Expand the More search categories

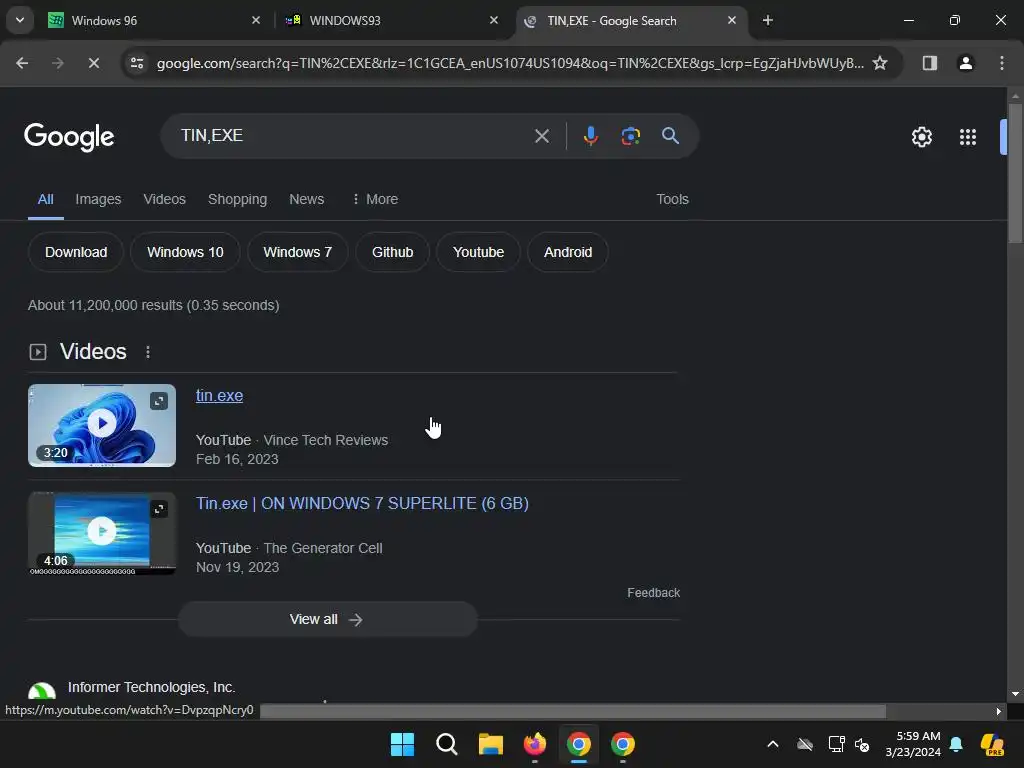375,199
